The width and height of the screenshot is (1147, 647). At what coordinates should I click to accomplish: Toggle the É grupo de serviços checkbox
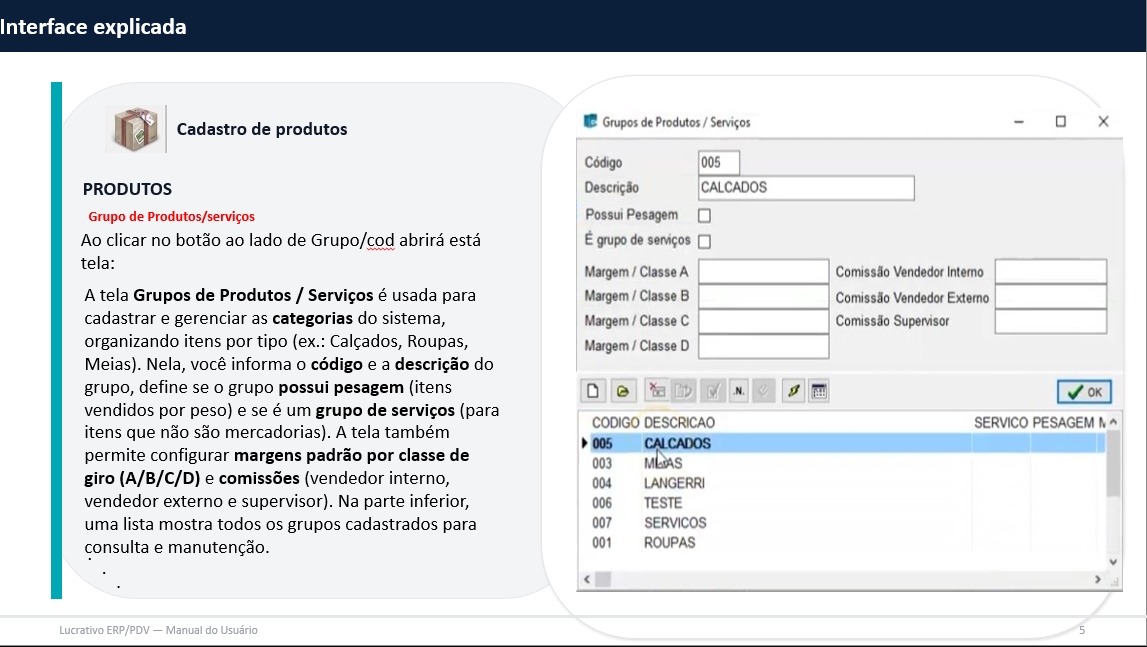pyautogui.click(x=704, y=241)
